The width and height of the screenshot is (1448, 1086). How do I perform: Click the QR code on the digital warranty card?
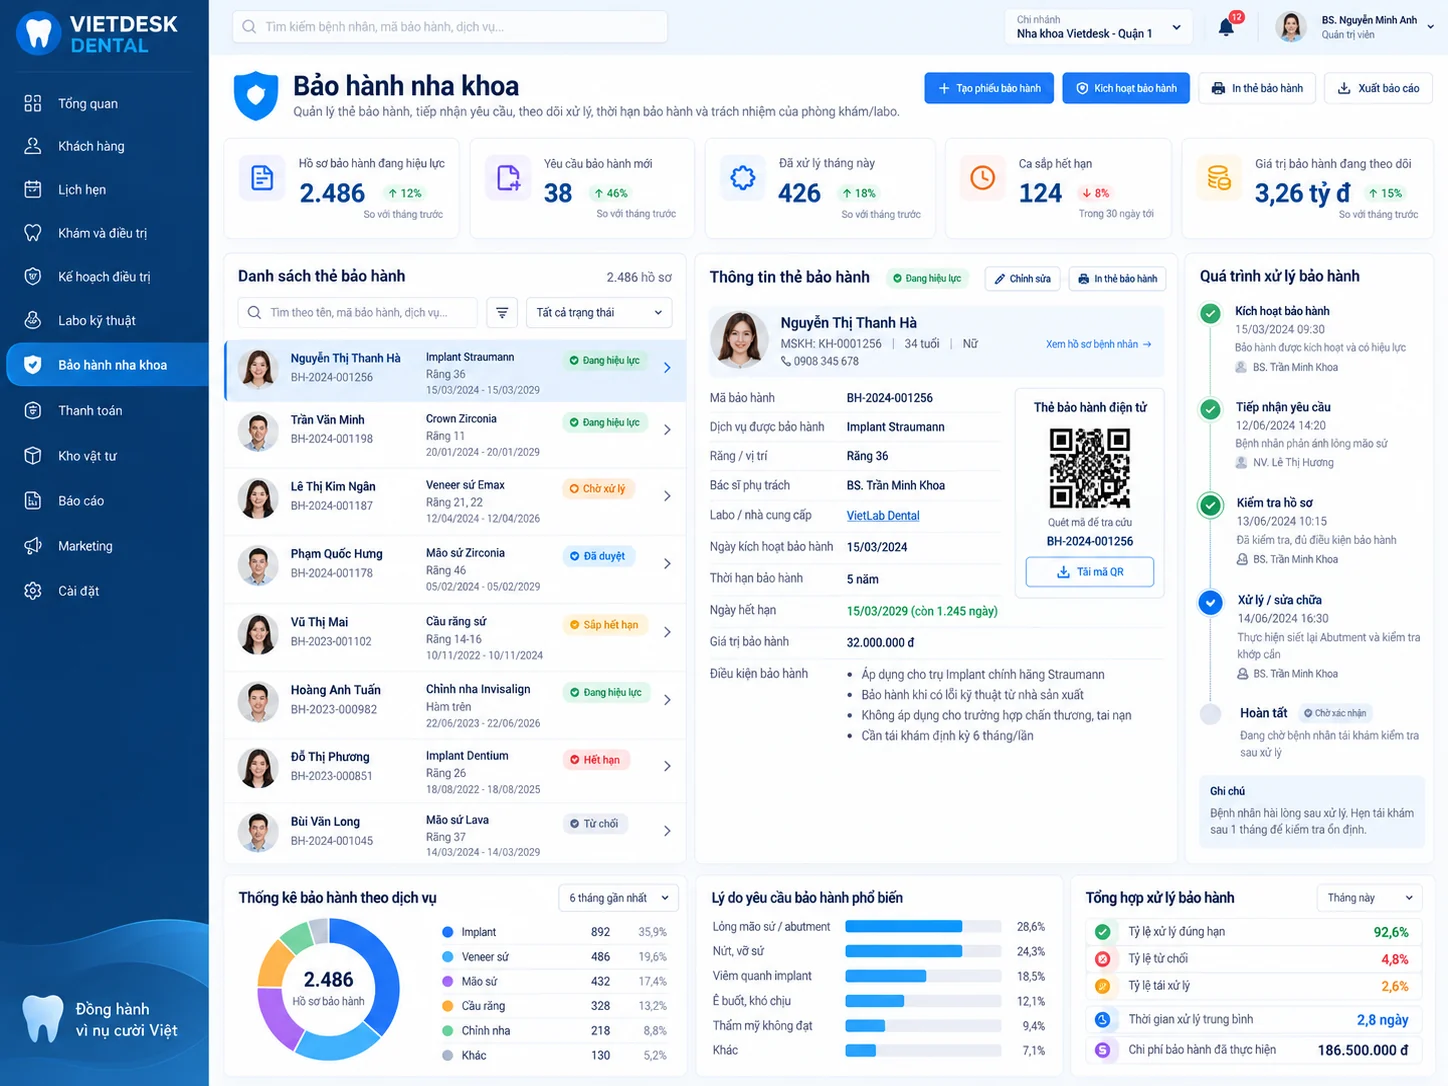(1090, 469)
